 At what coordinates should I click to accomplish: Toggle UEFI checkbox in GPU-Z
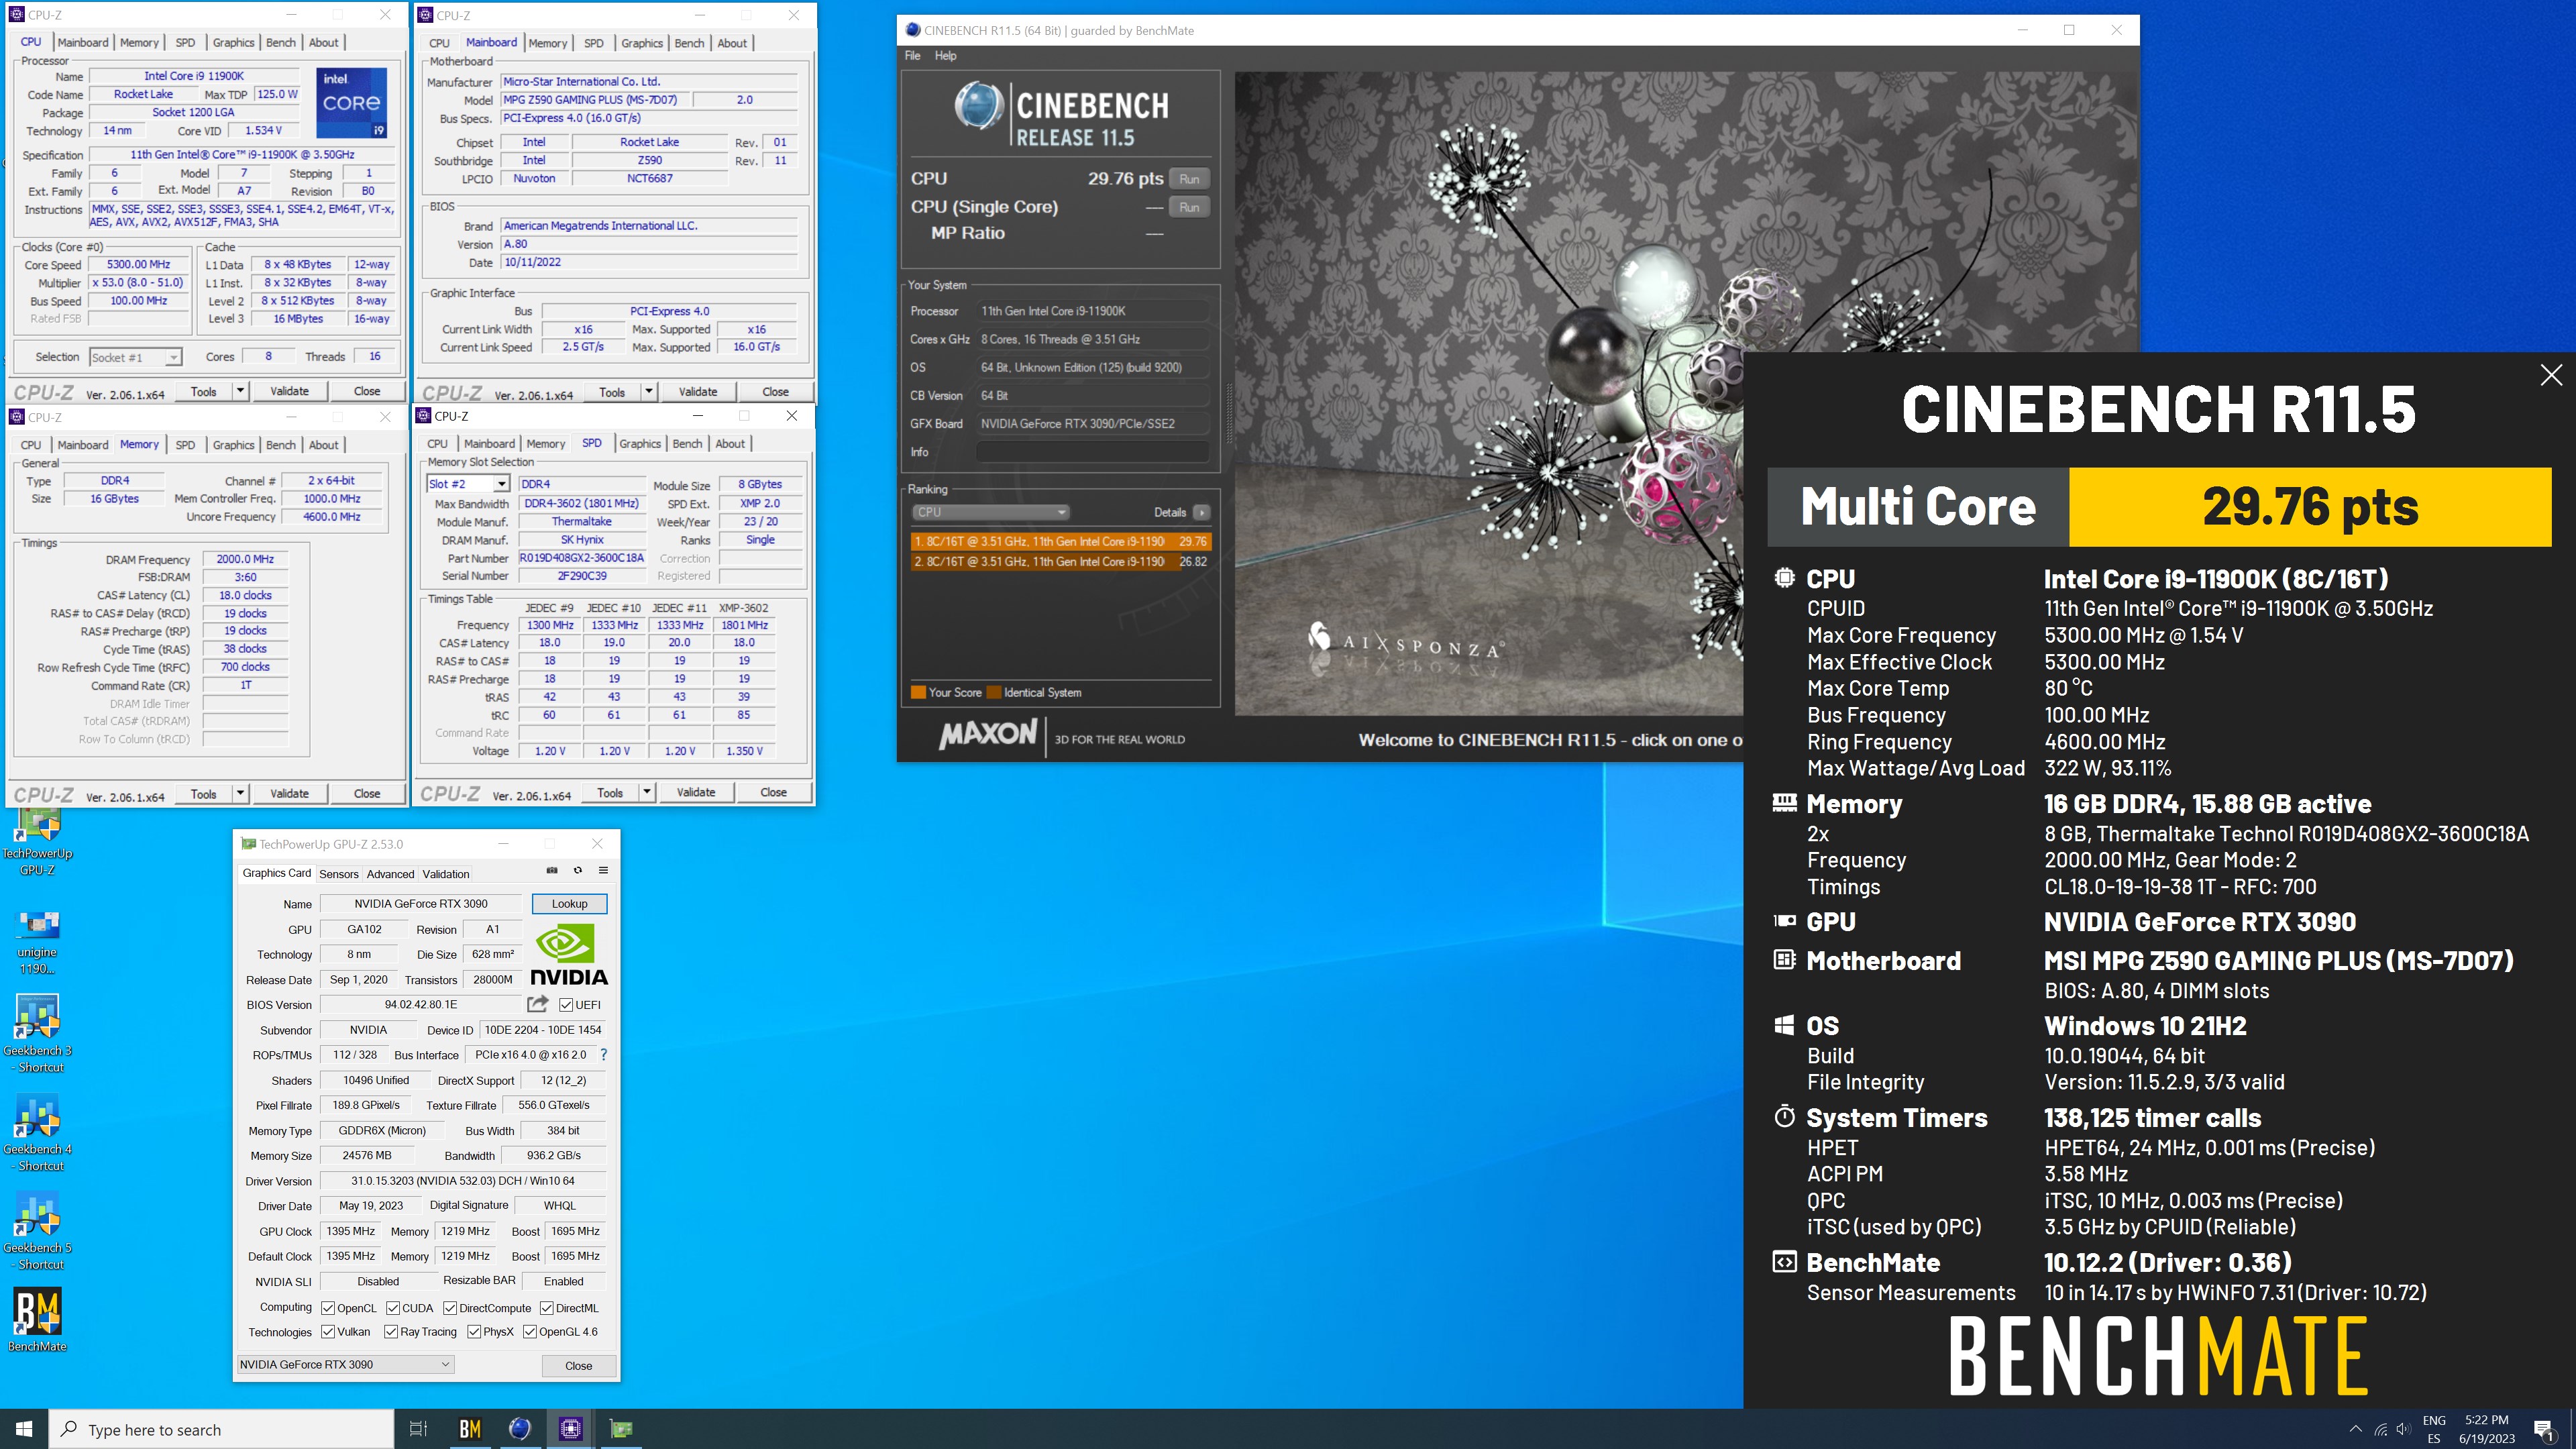click(x=566, y=1005)
